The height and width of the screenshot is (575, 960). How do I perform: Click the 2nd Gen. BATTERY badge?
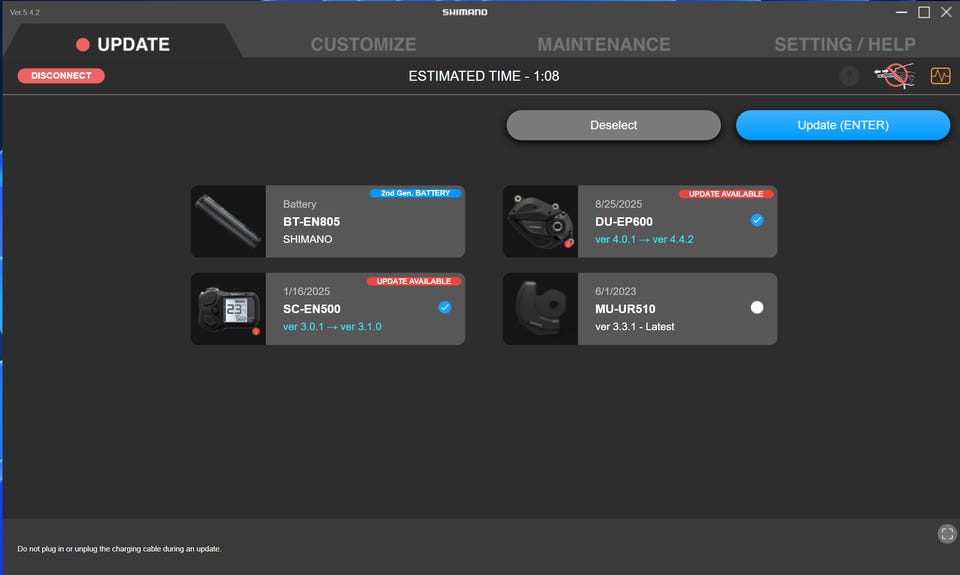tap(415, 193)
